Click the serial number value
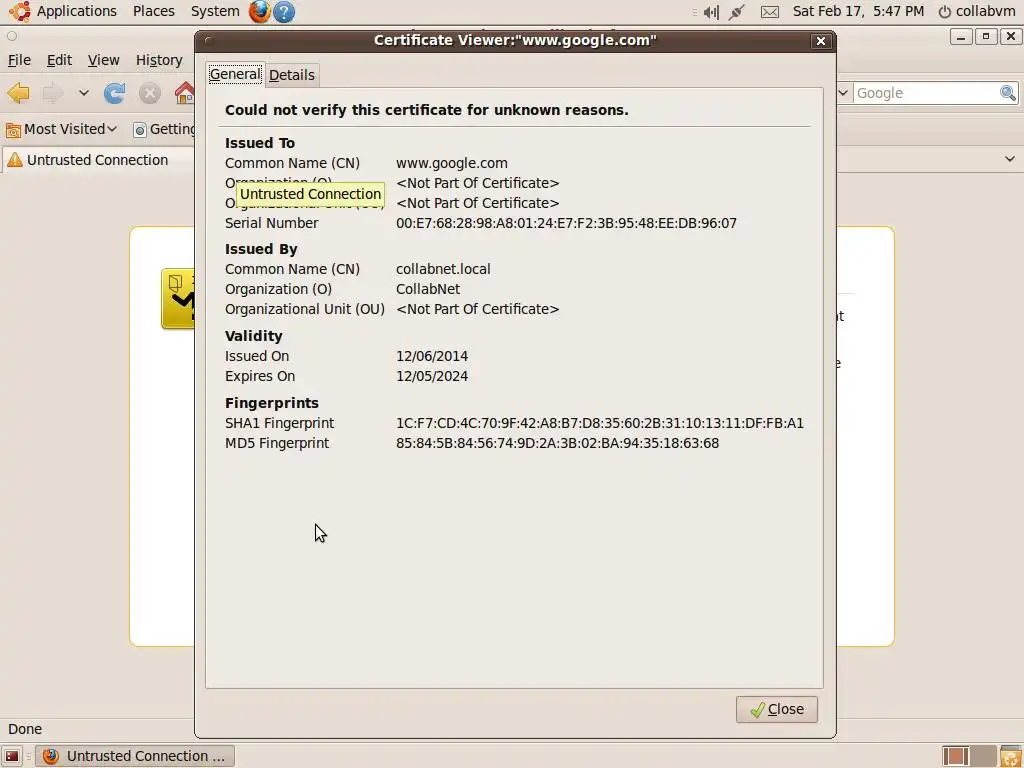The height and width of the screenshot is (768, 1024). click(566, 223)
